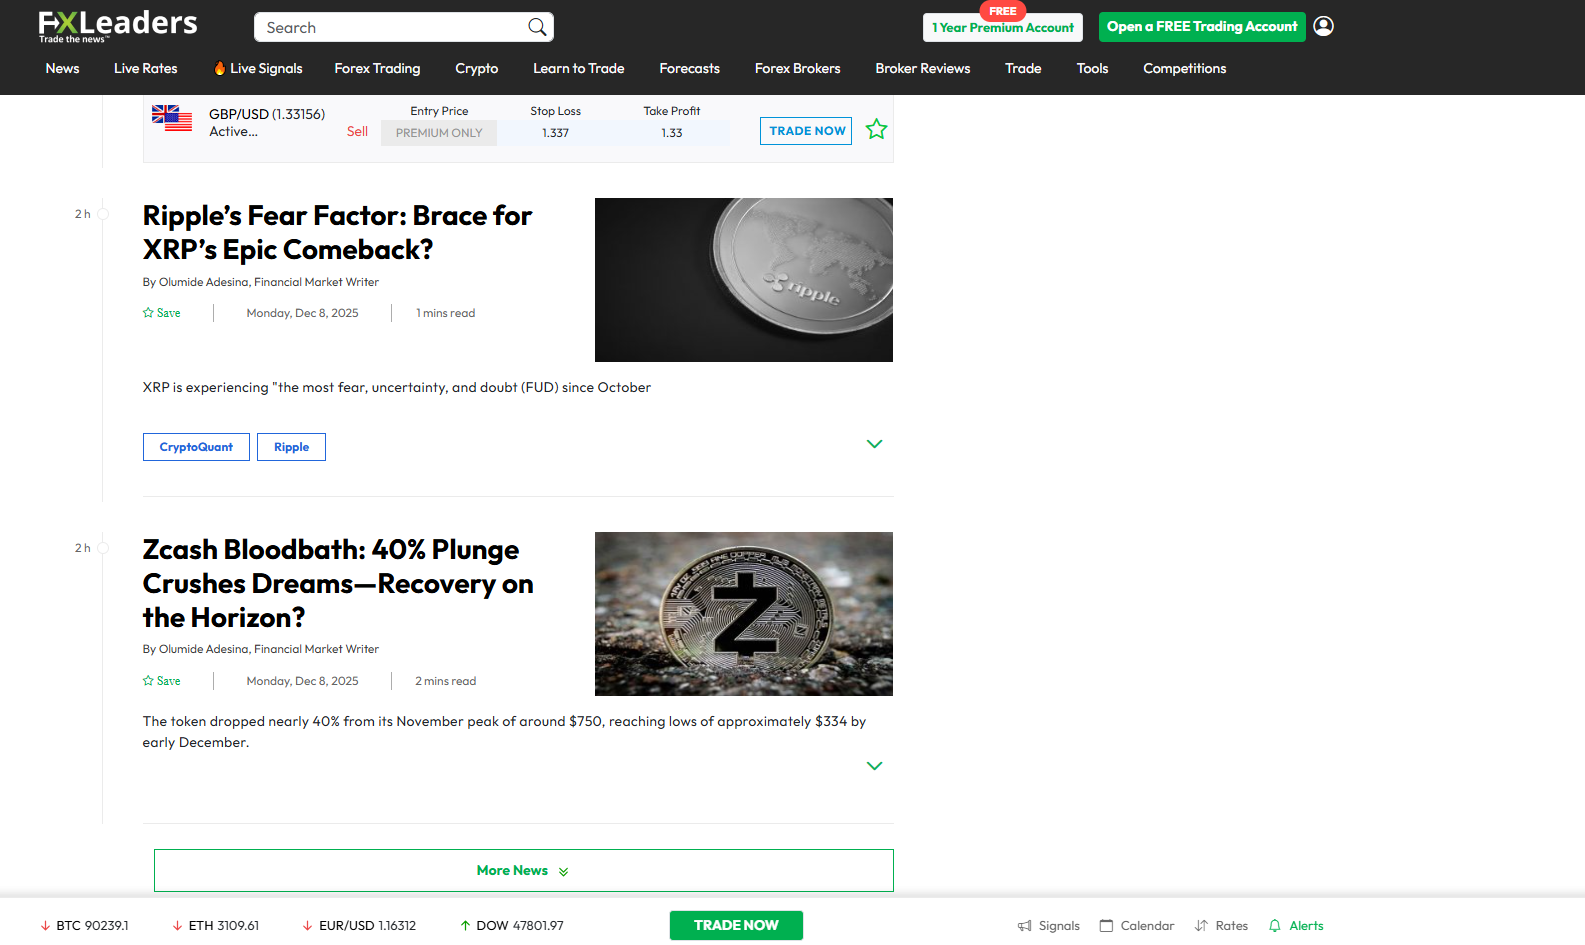Load more with More News button

523,870
